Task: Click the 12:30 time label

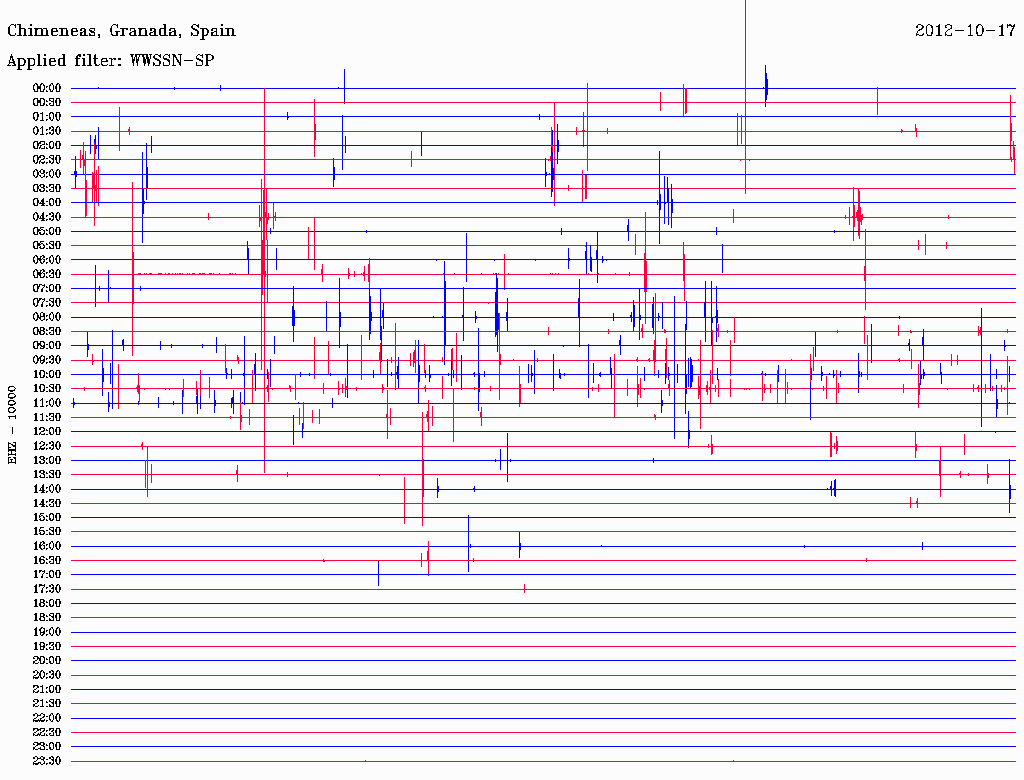Action: coord(47,446)
